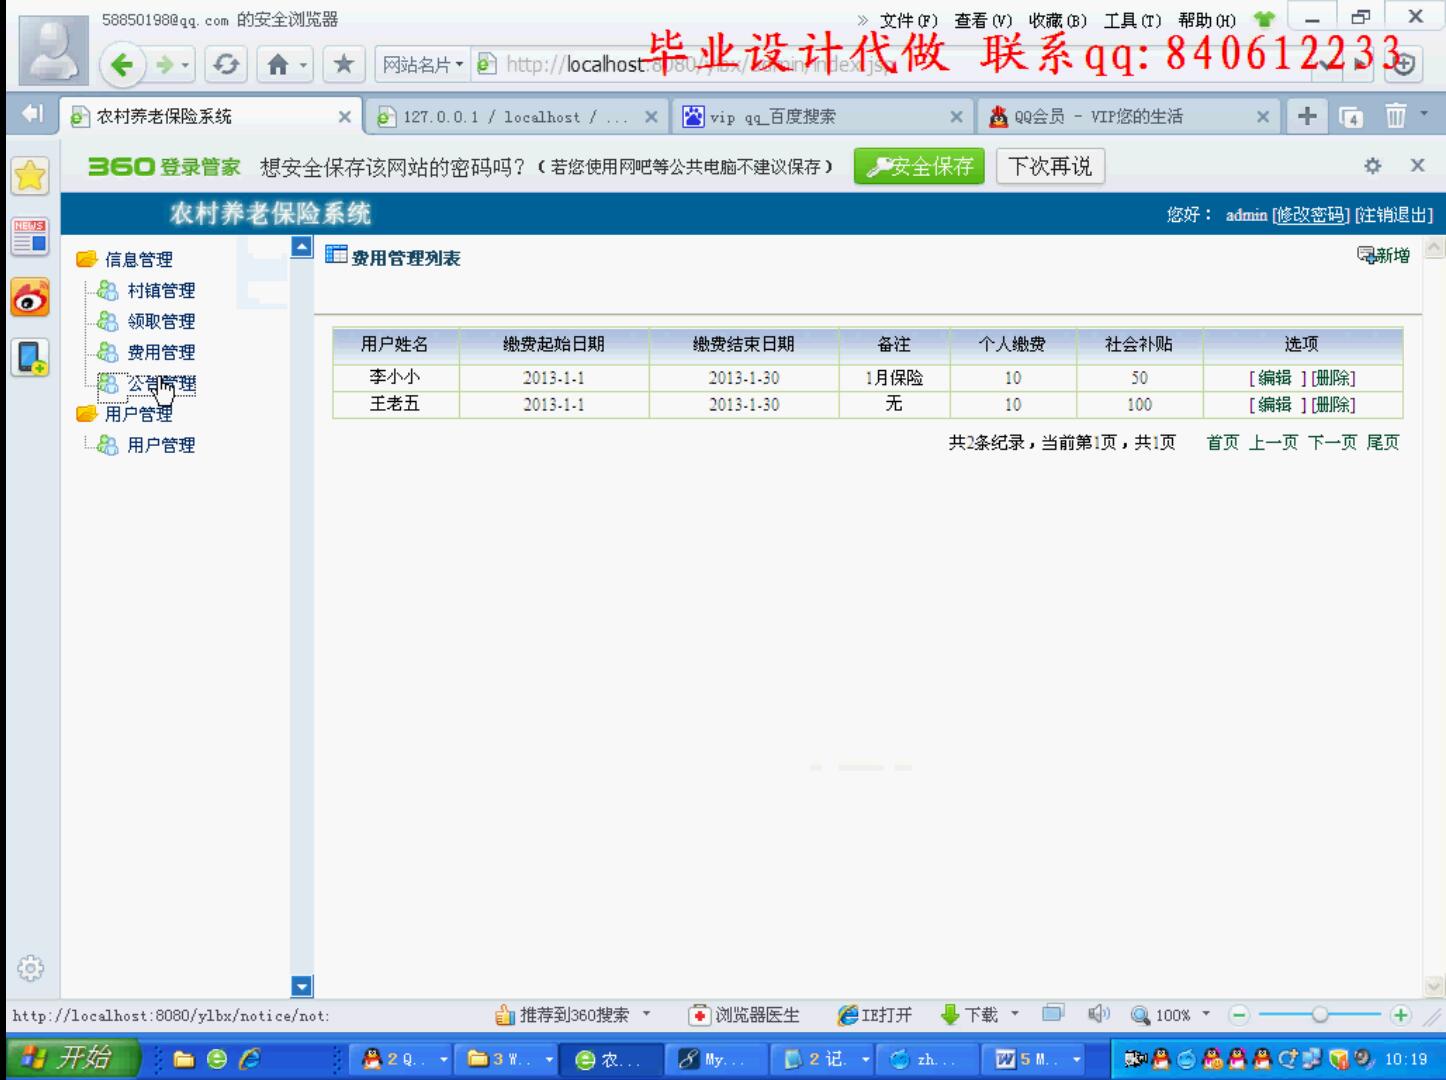Image resolution: width=1446 pixels, height=1080 pixels.
Task: Open 领取管理 in the tree
Action: 161,322
